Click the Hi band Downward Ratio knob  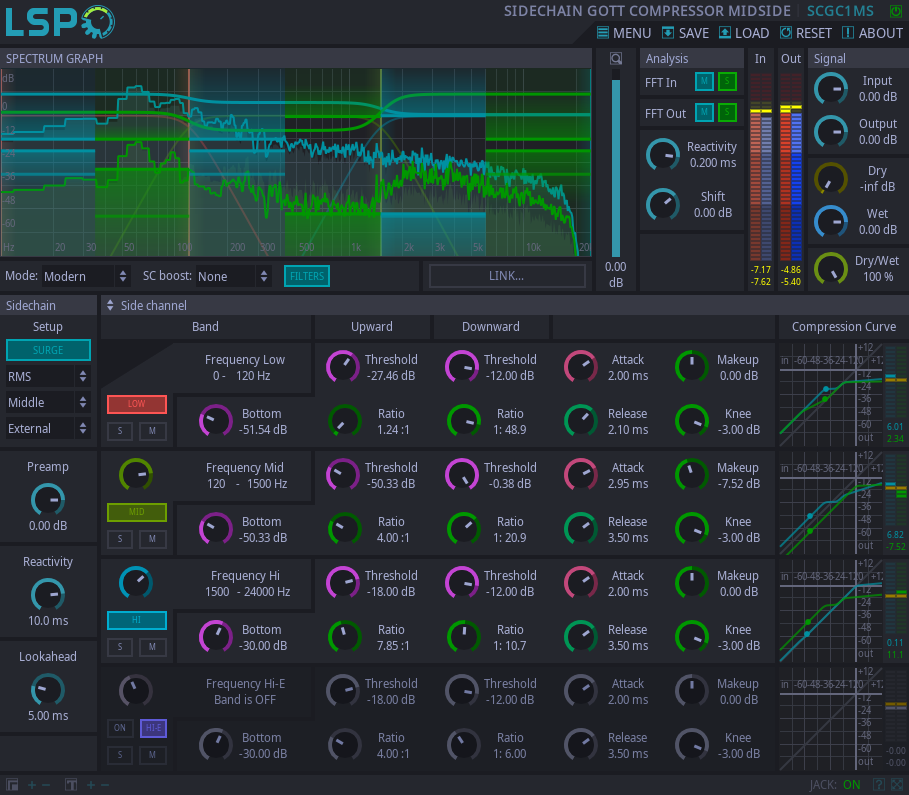(x=464, y=637)
